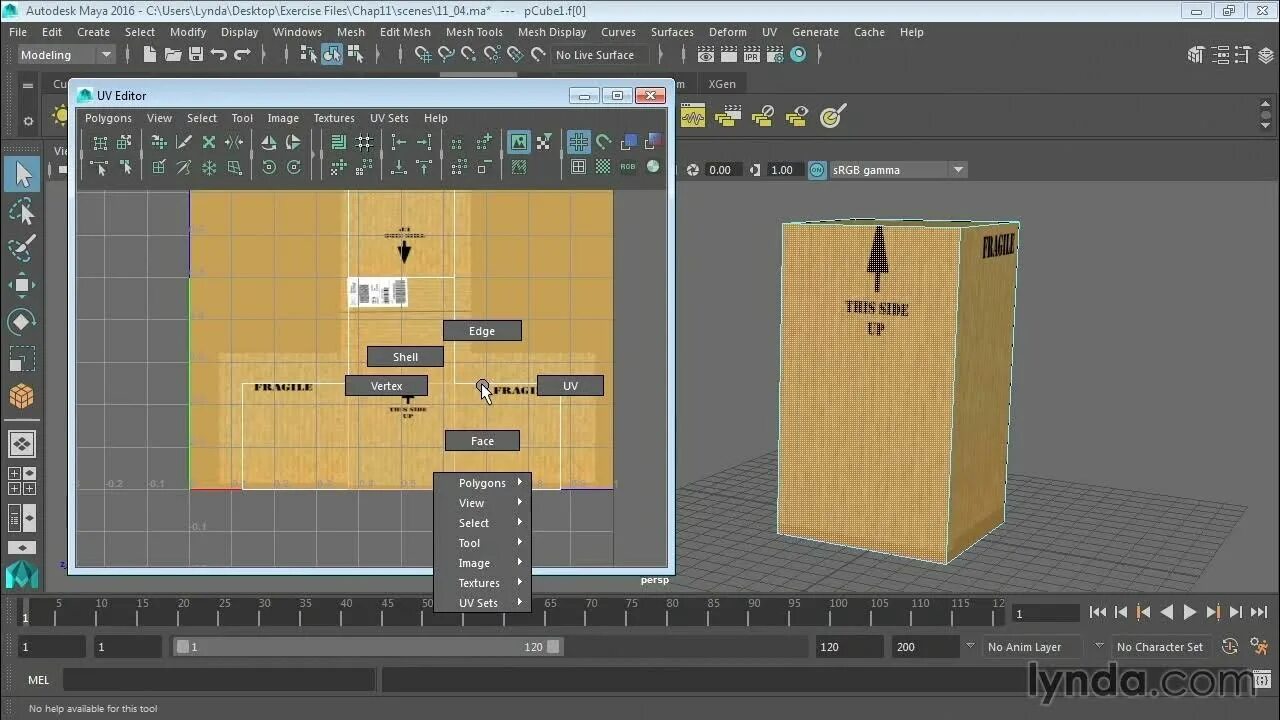Viewport: 1280px width, 720px height.
Task: Click the green X cut UVs icon
Action: click(209, 143)
